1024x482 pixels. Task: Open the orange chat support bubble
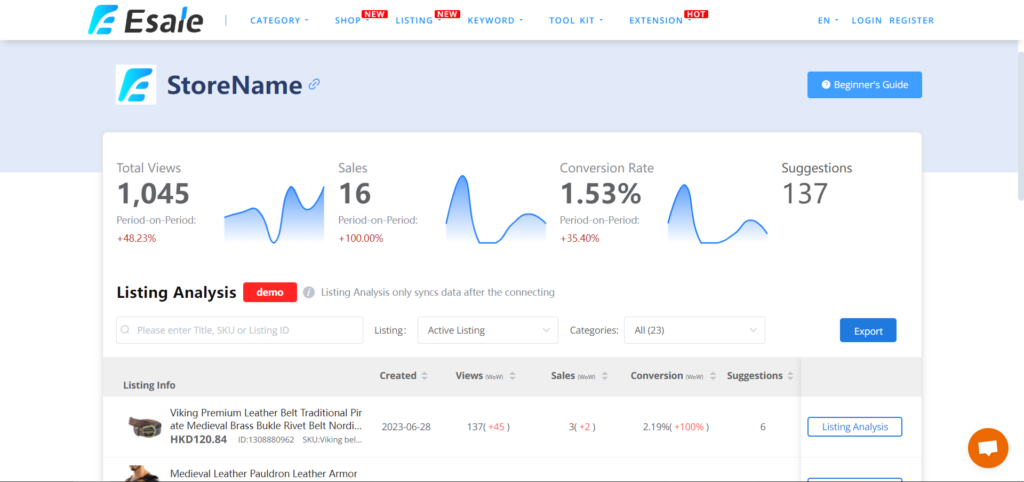987,448
